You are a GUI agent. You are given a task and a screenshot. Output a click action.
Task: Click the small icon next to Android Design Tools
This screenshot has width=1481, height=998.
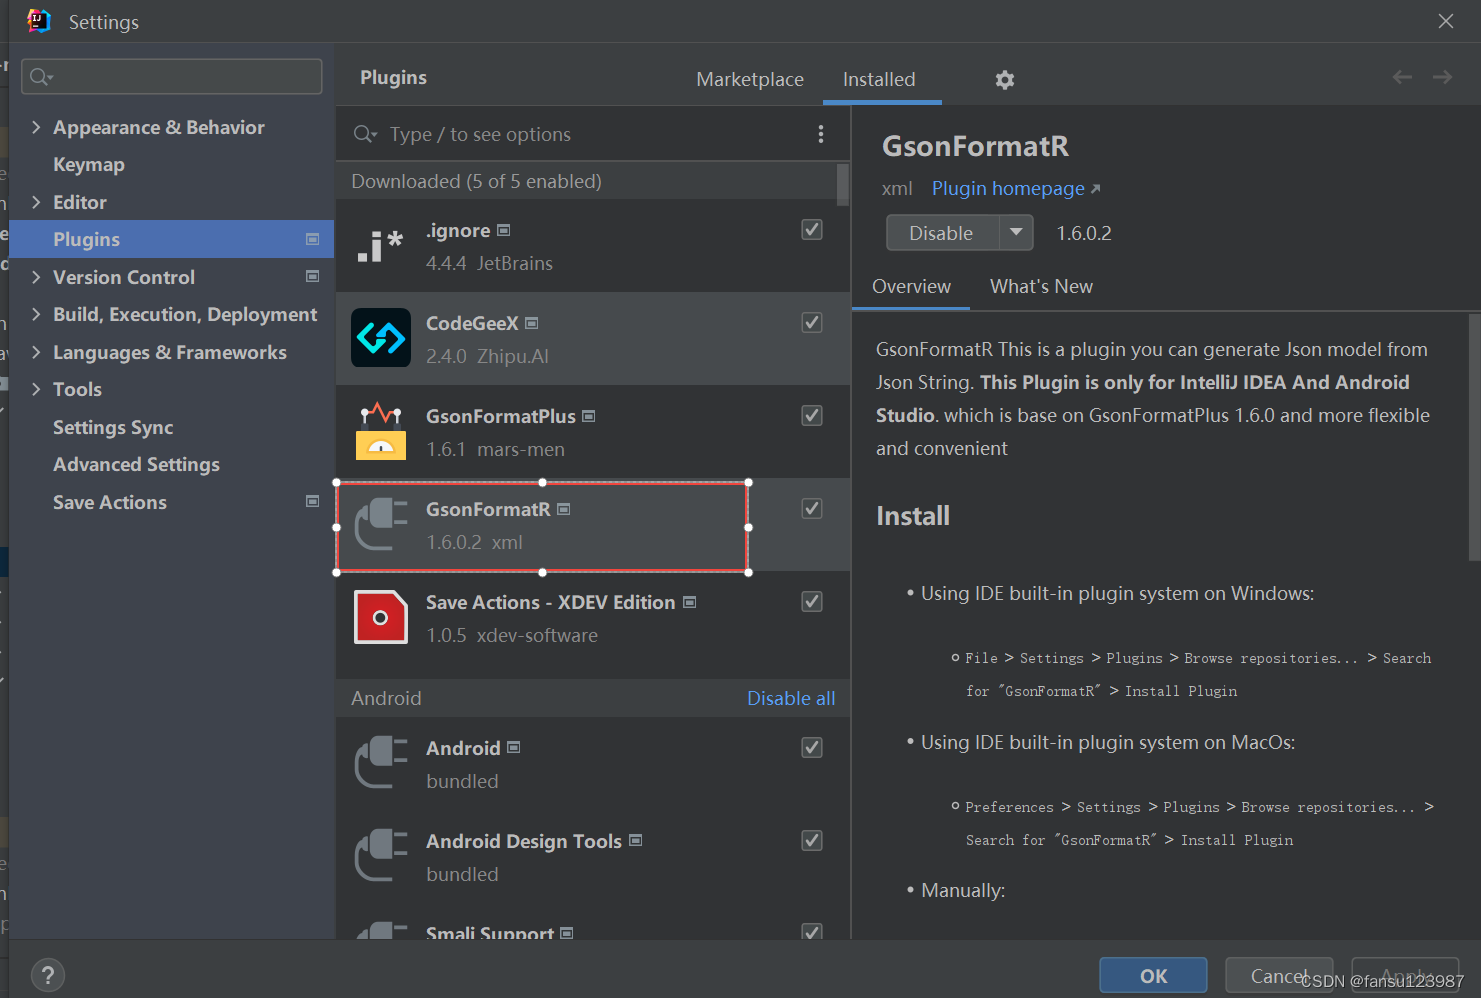coord(636,840)
